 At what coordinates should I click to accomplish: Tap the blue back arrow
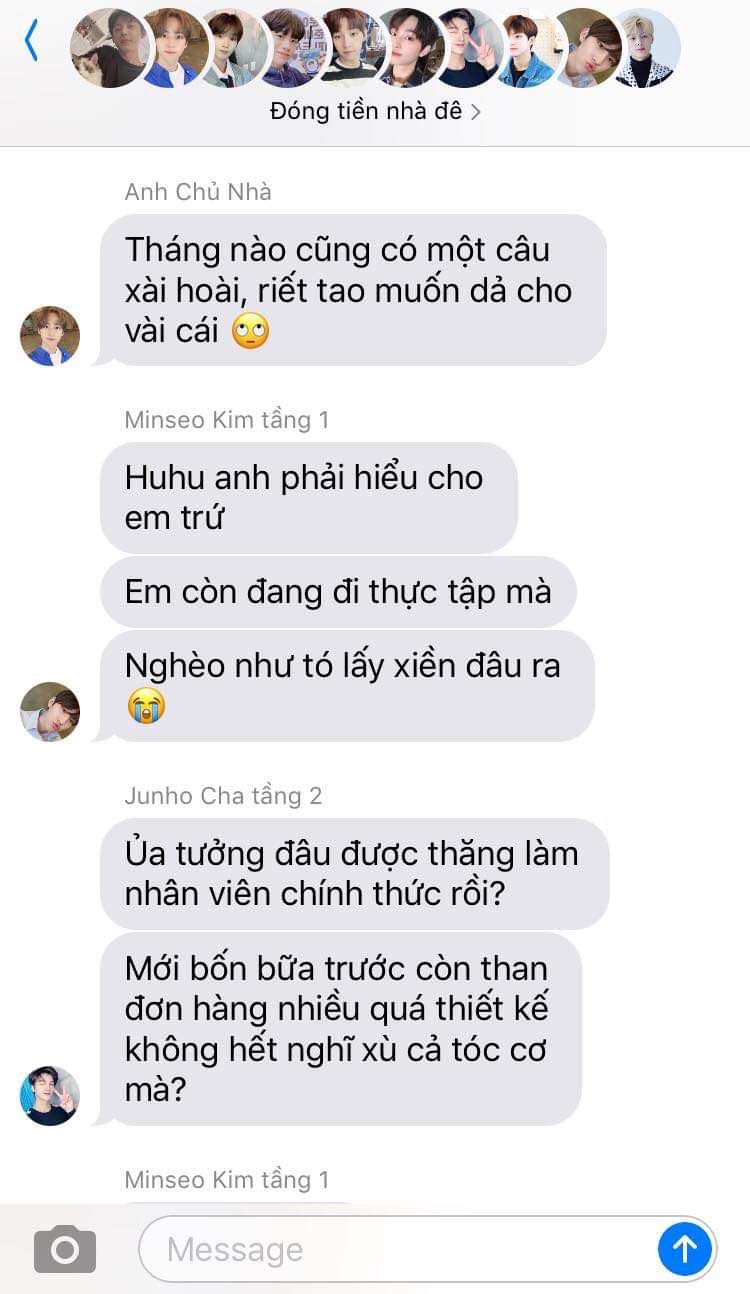pyautogui.click(x=31, y=41)
